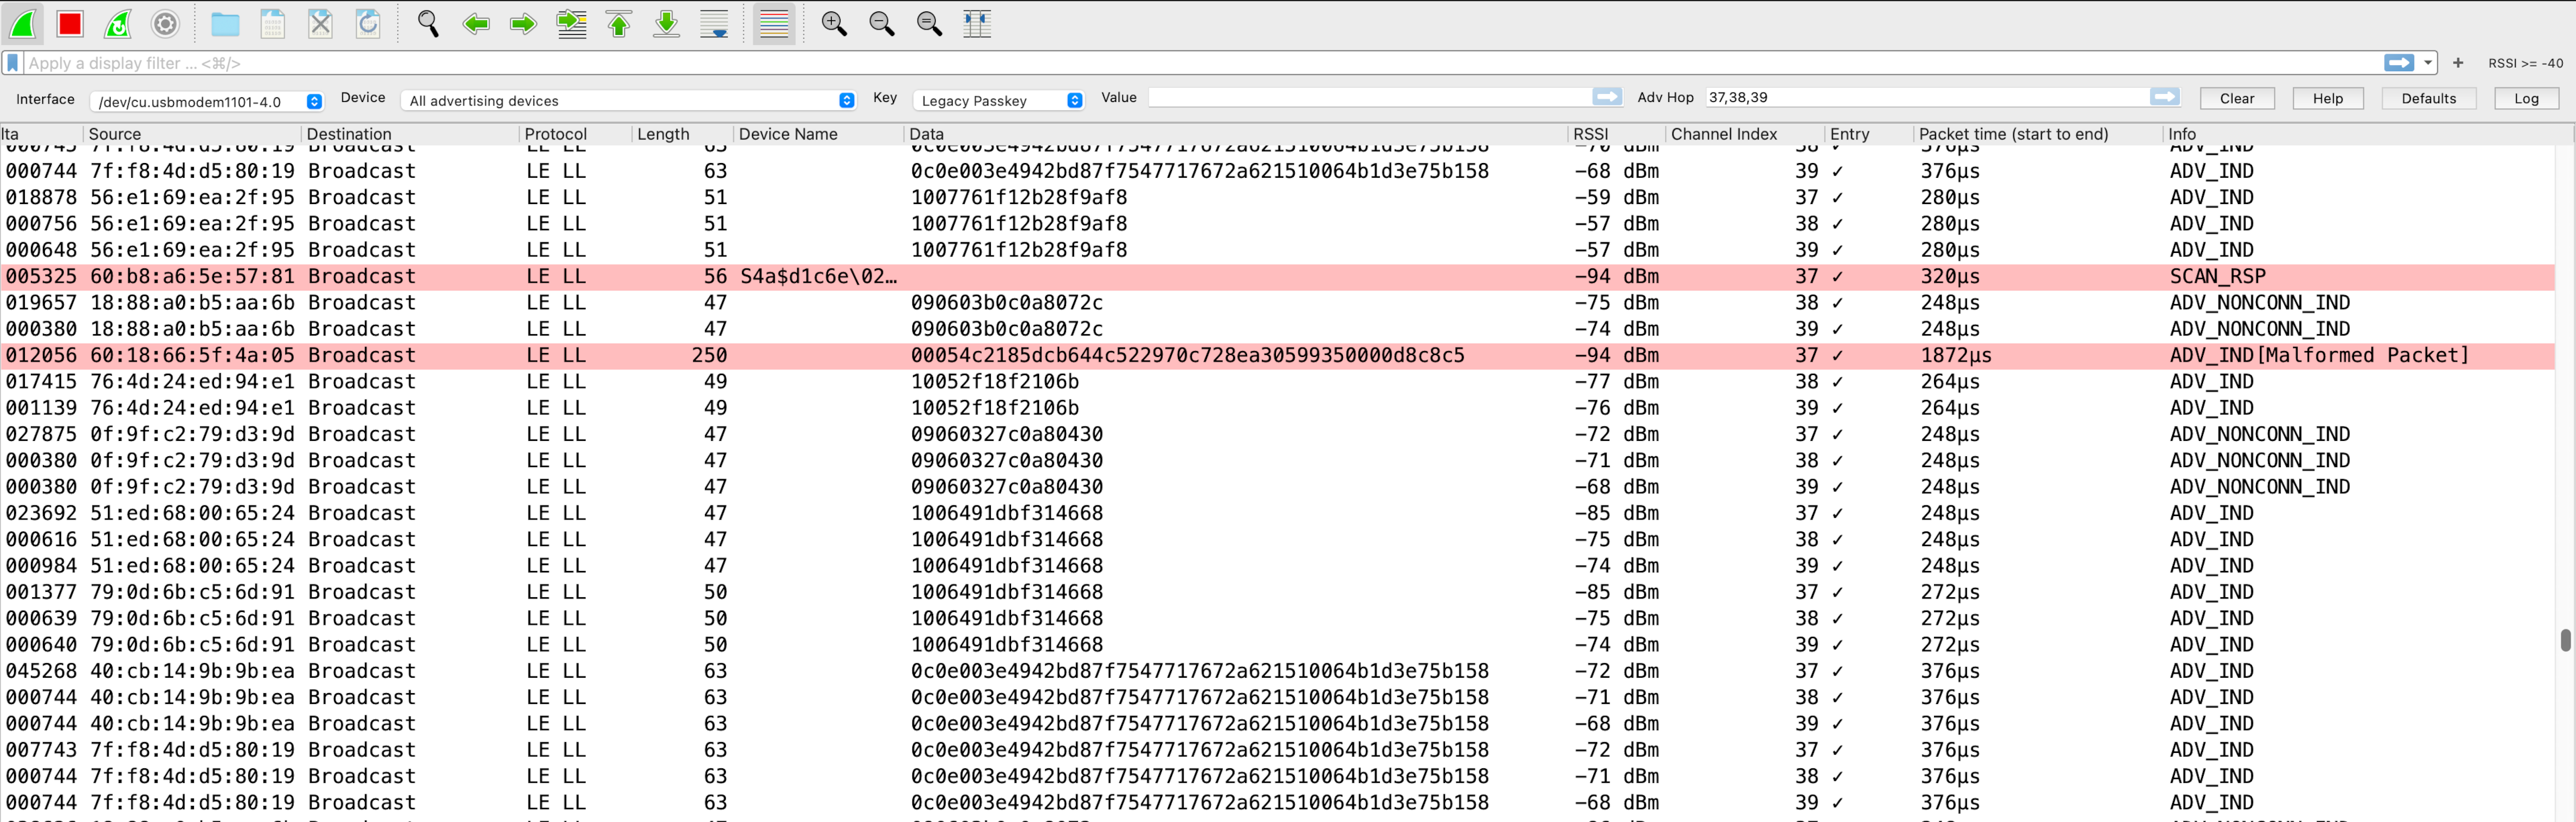Open the capture options gear
Viewport: 2576px width, 822px height.
point(165,24)
